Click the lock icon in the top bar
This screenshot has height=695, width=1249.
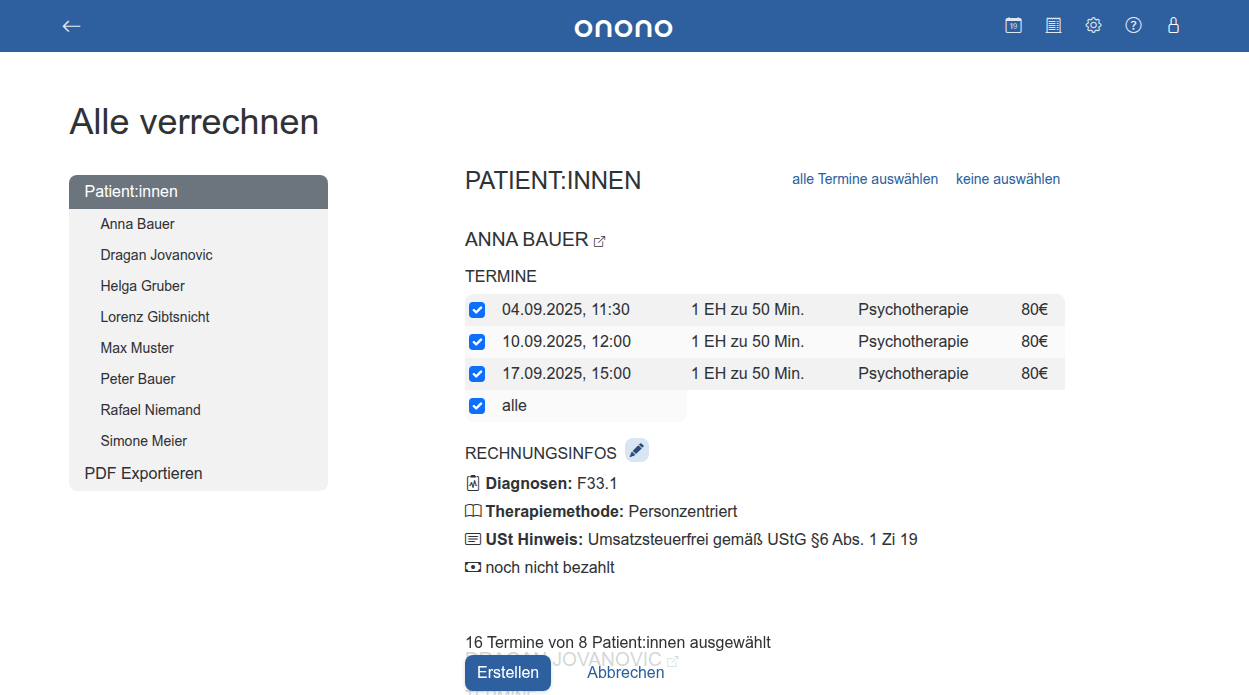[1173, 25]
